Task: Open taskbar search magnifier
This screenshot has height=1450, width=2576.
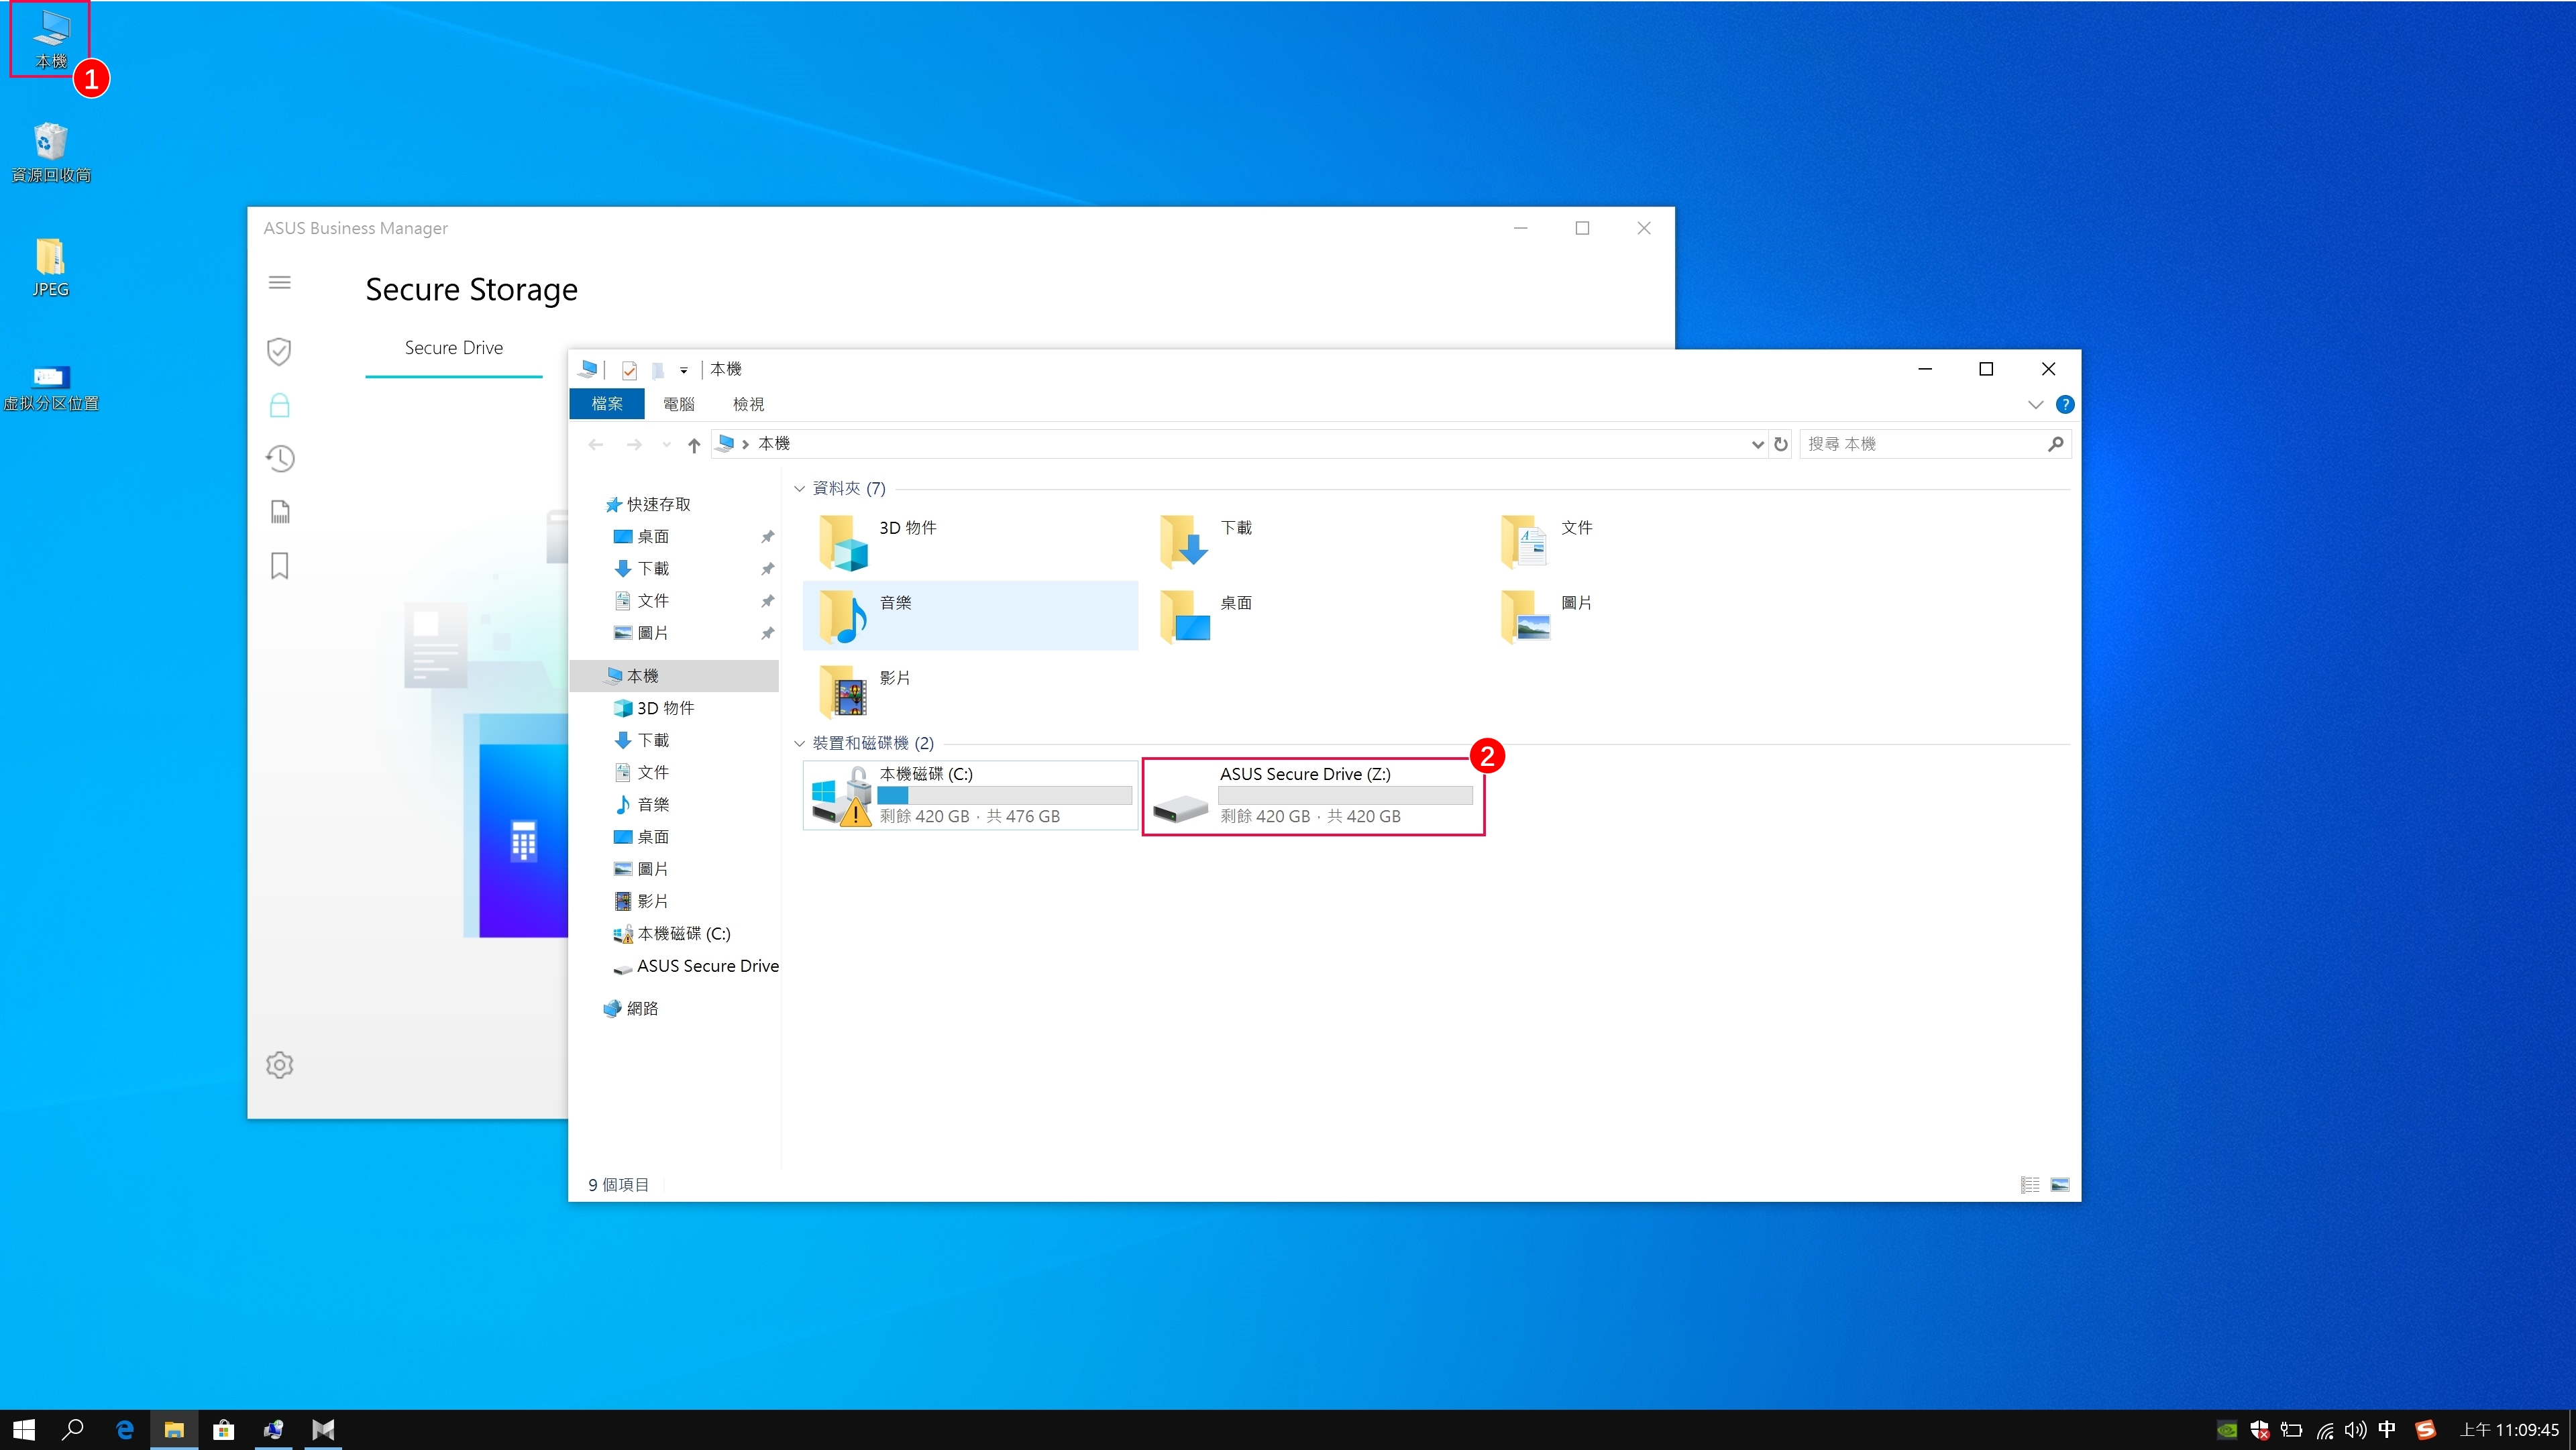Action: pos(73,1430)
